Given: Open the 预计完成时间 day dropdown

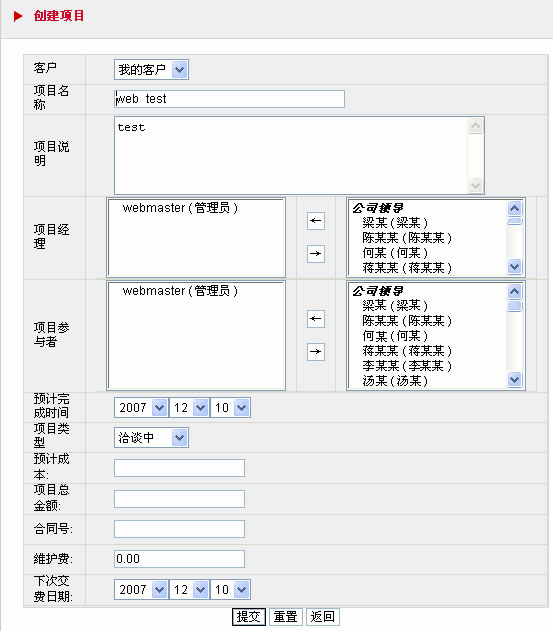Looking at the screenshot, I should (230, 408).
